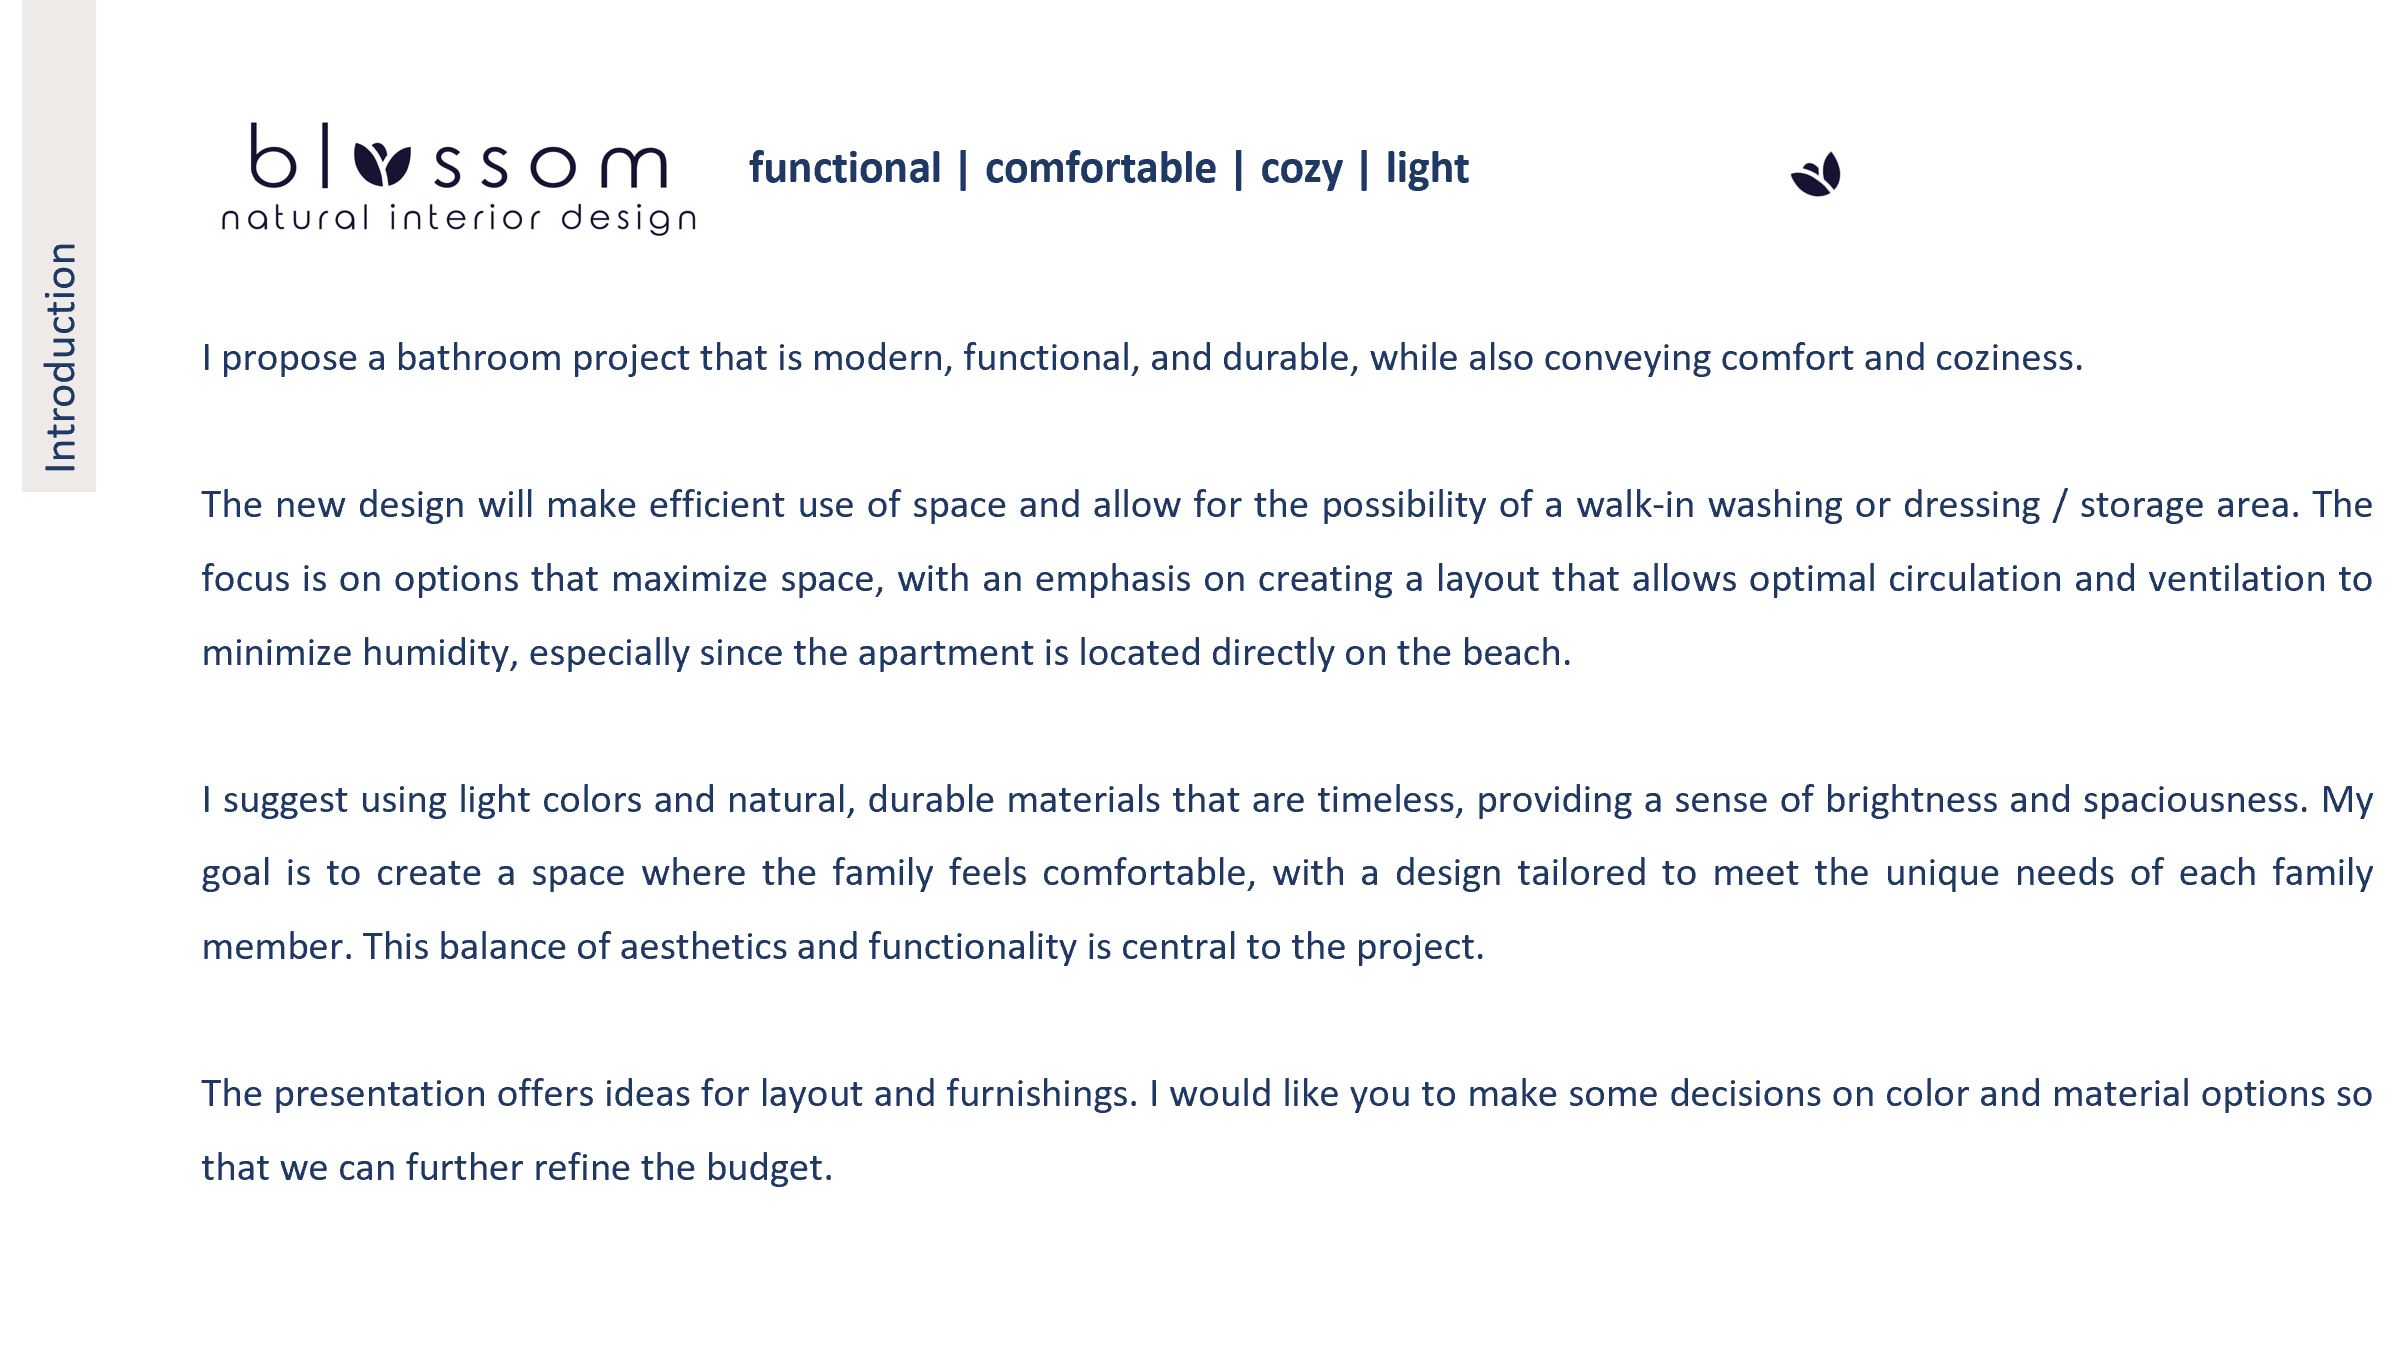Click the line beginning 'The new design will'
The image size is (2405, 1364).
pyautogui.click(x=1287, y=505)
